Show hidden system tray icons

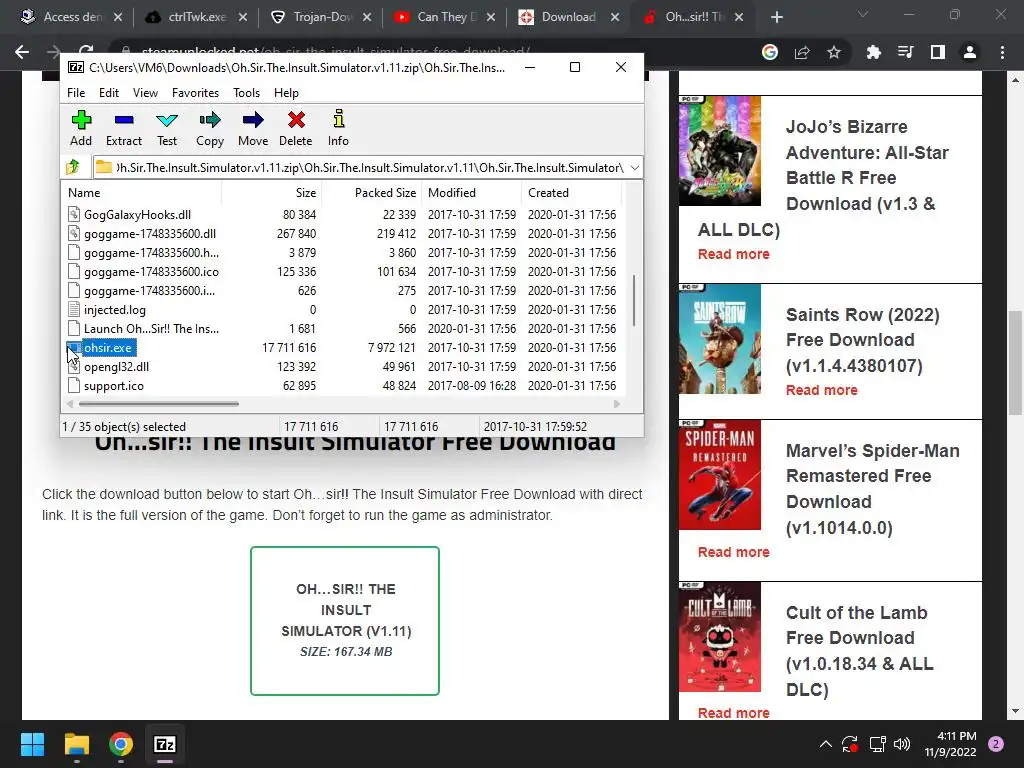825,744
